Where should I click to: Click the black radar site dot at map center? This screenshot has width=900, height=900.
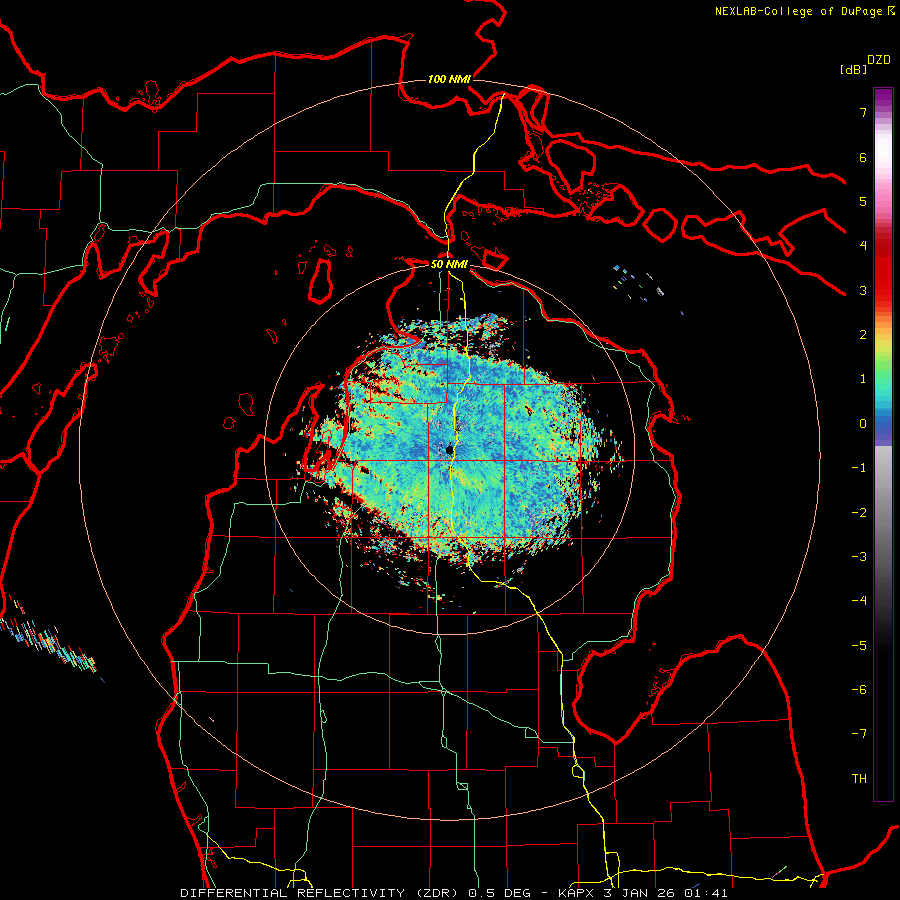point(450,451)
